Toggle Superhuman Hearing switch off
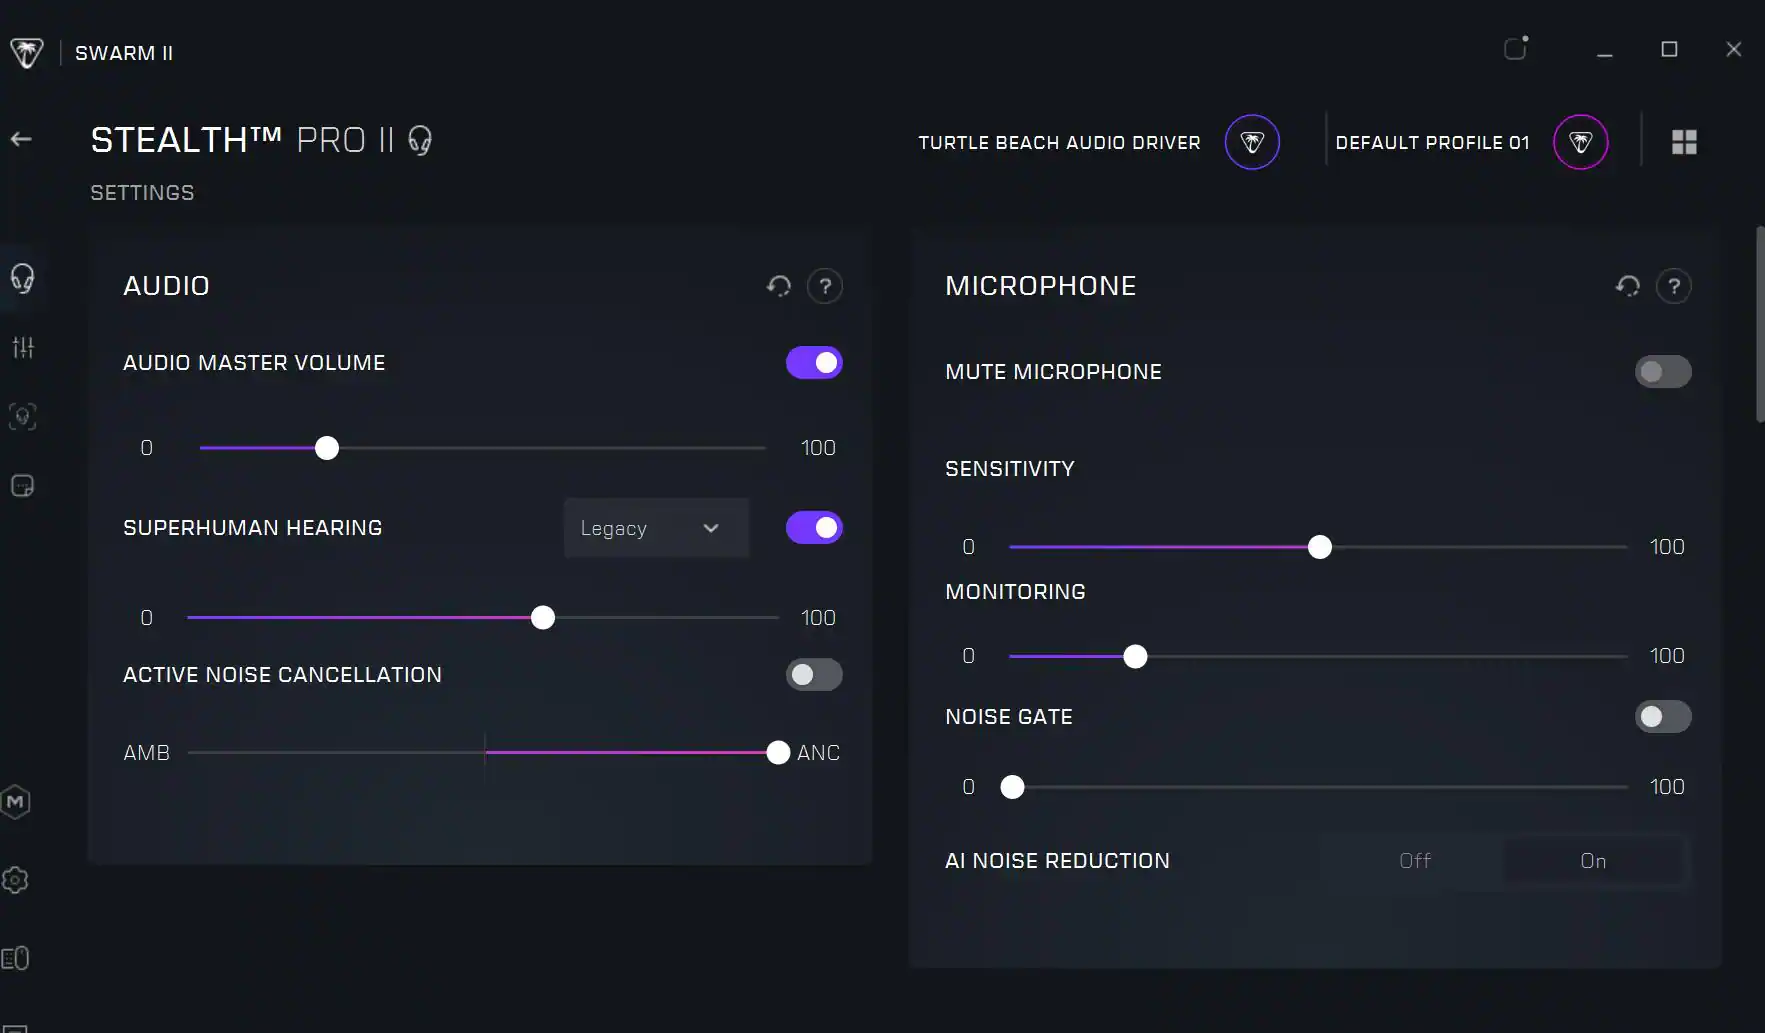This screenshot has height=1033, width=1765. tap(814, 528)
